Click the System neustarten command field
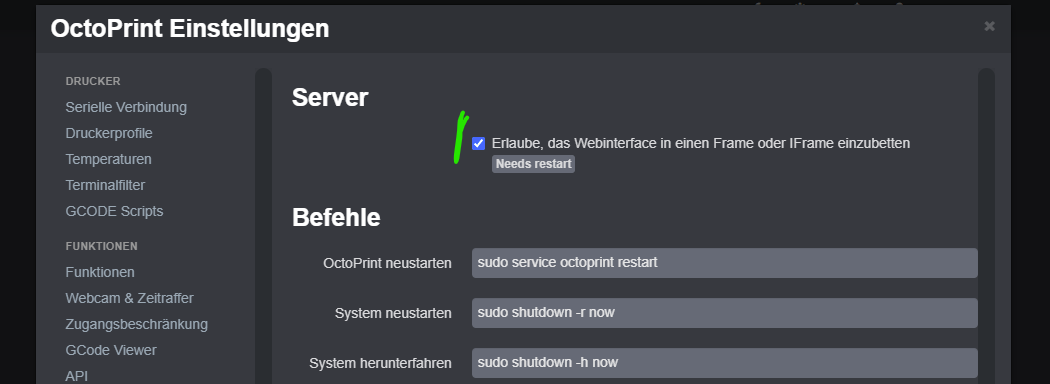Screen dimensions: 1050x384 click(x=725, y=313)
